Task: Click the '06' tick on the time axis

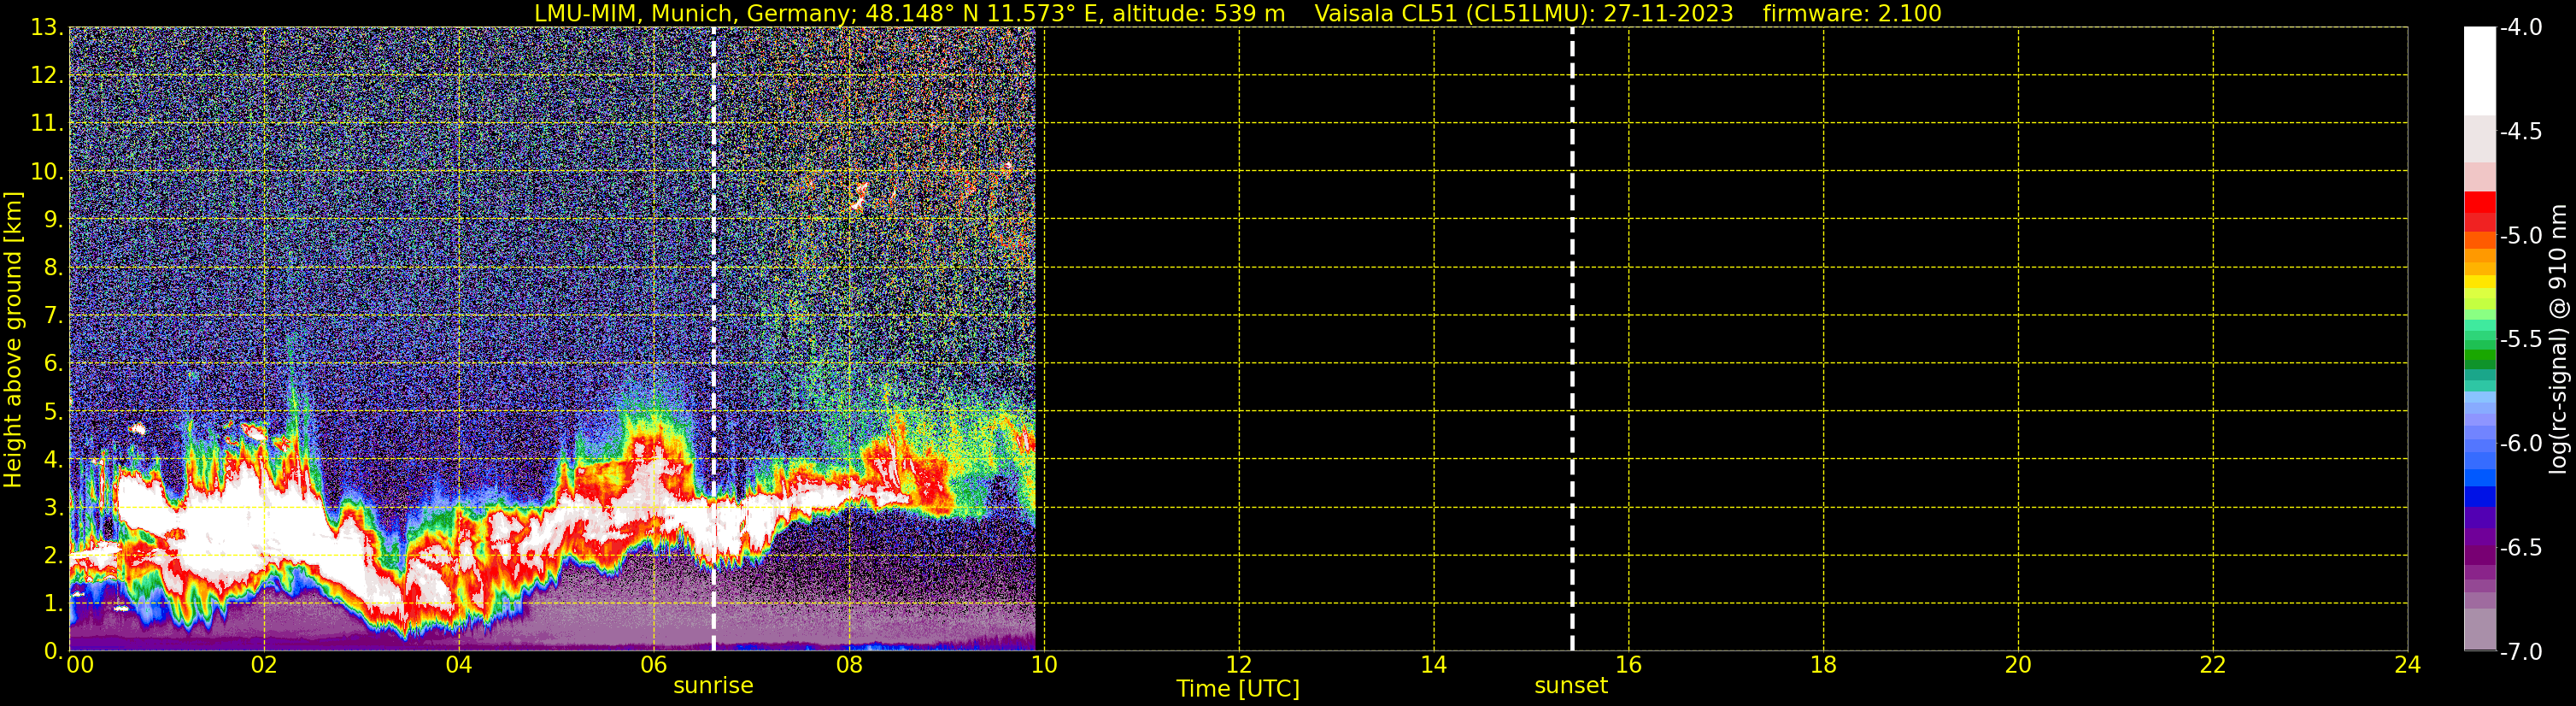Action: pos(654,665)
